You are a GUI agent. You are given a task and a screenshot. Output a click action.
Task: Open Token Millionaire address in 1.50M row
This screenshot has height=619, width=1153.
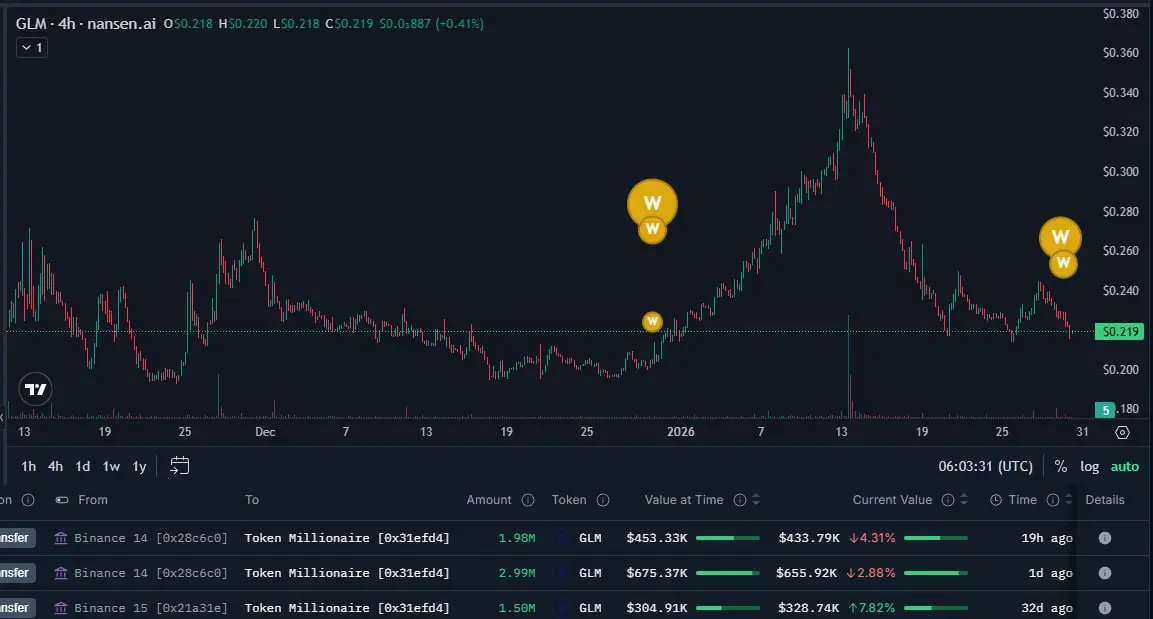[347, 608]
